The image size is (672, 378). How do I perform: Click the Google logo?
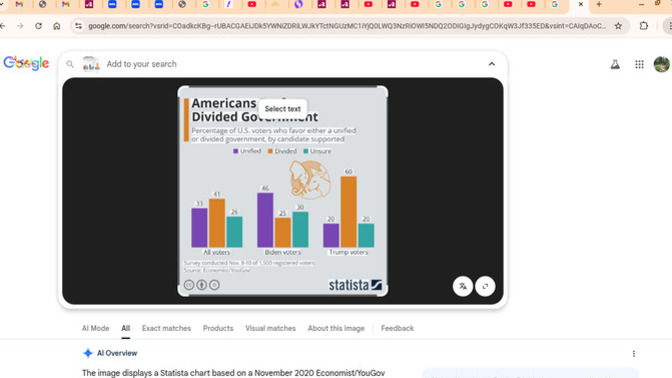[x=26, y=63]
